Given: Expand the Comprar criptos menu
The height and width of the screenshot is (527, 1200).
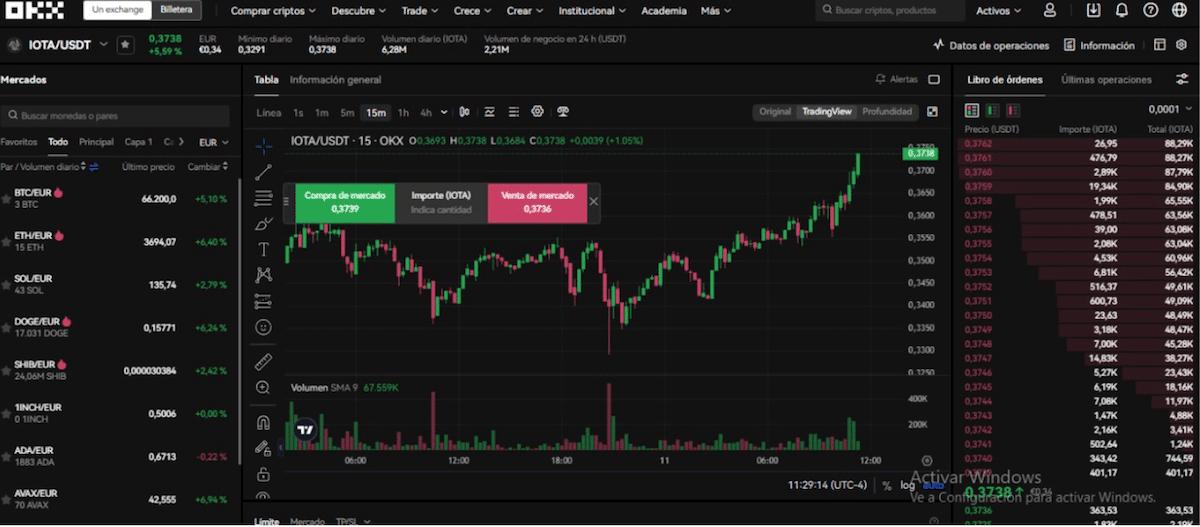Looking at the screenshot, I should (x=273, y=11).
